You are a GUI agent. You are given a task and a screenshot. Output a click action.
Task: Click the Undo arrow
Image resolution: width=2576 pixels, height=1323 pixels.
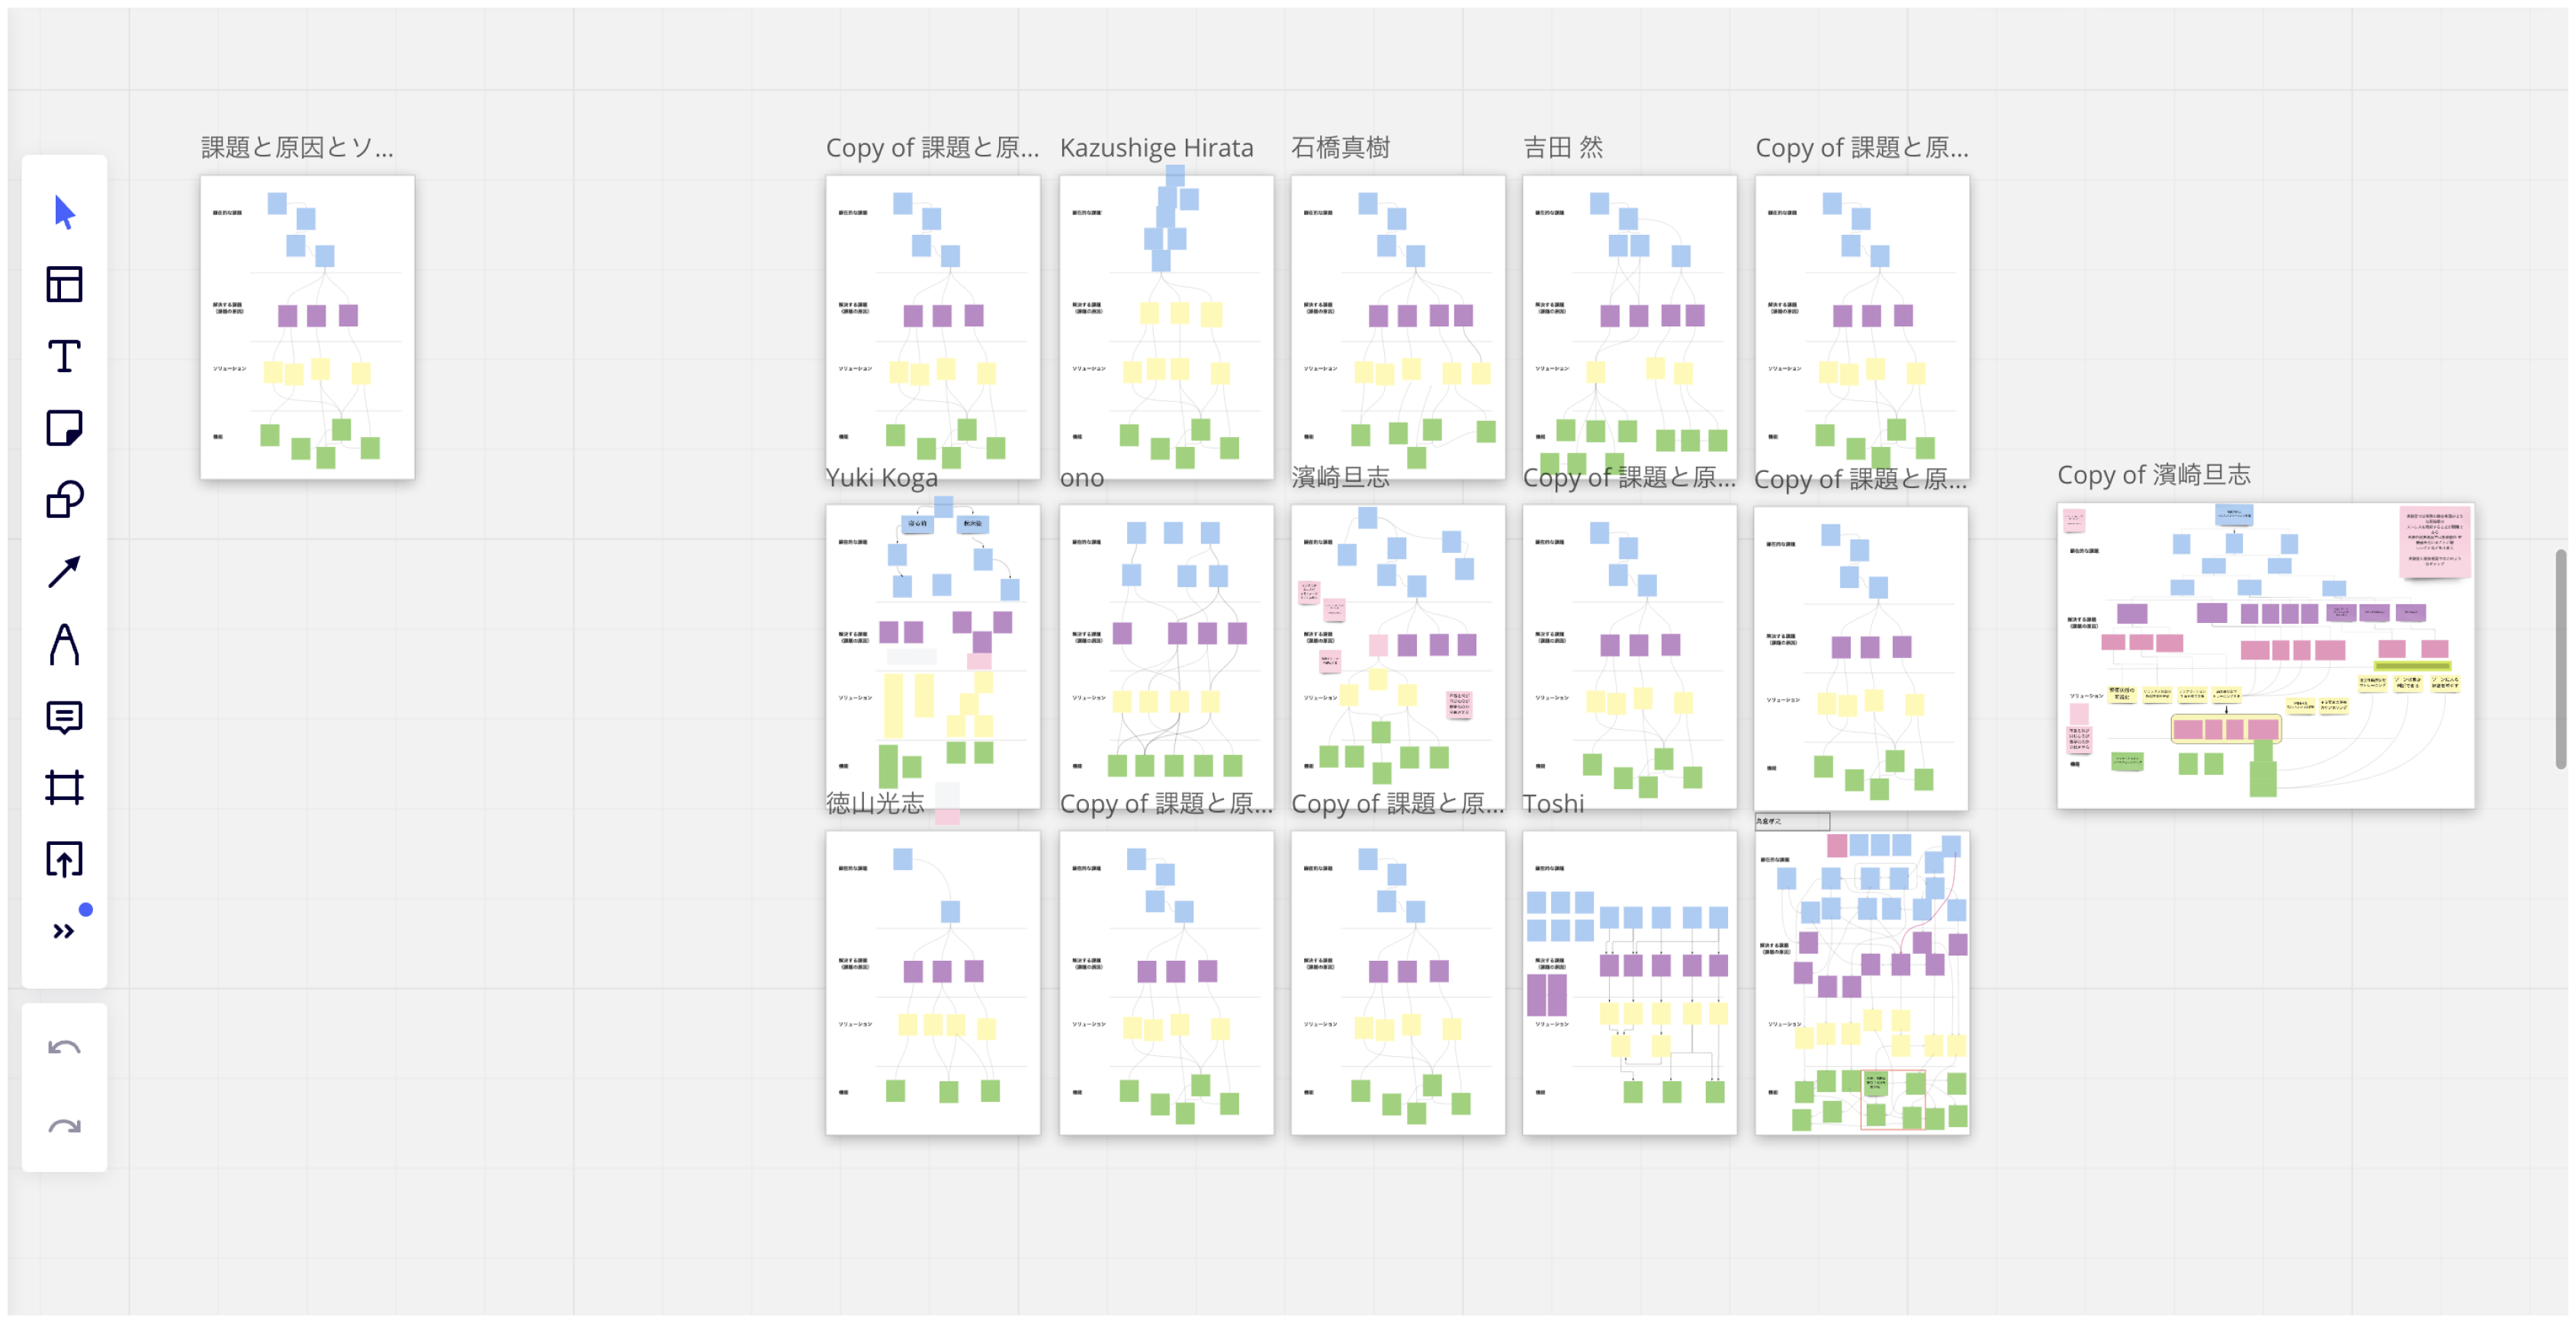64,1048
